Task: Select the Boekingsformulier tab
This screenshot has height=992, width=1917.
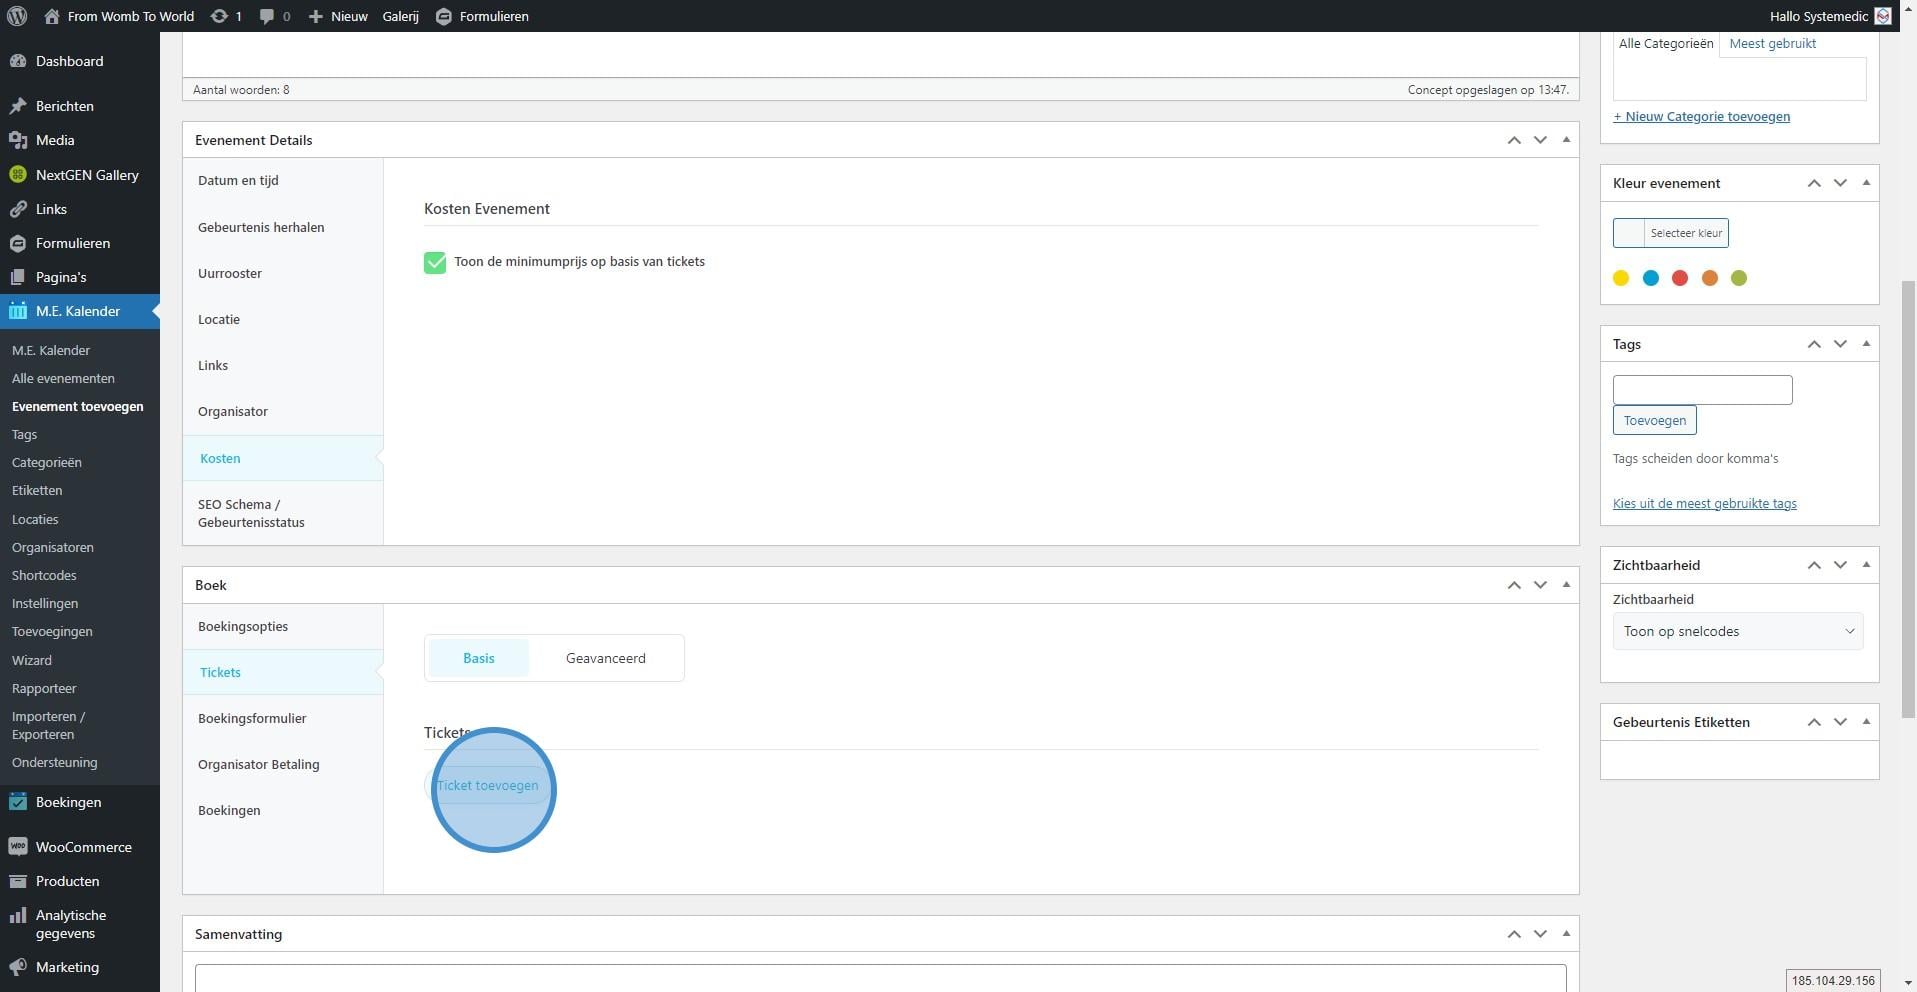Action: click(x=252, y=718)
